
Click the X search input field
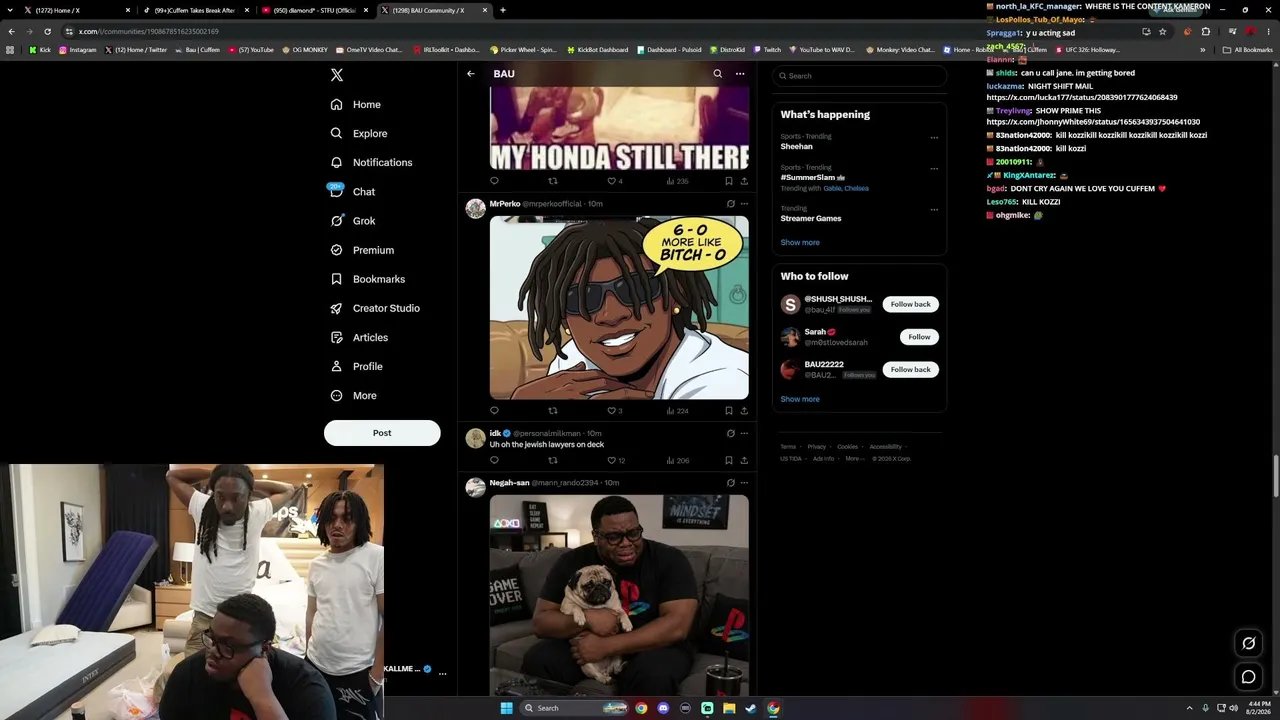(x=859, y=76)
